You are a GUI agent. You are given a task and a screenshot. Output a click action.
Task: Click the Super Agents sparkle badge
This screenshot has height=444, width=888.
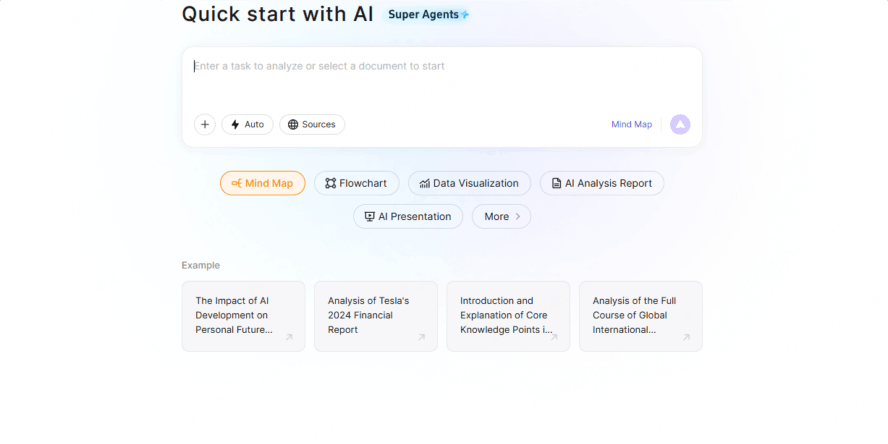point(428,15)
